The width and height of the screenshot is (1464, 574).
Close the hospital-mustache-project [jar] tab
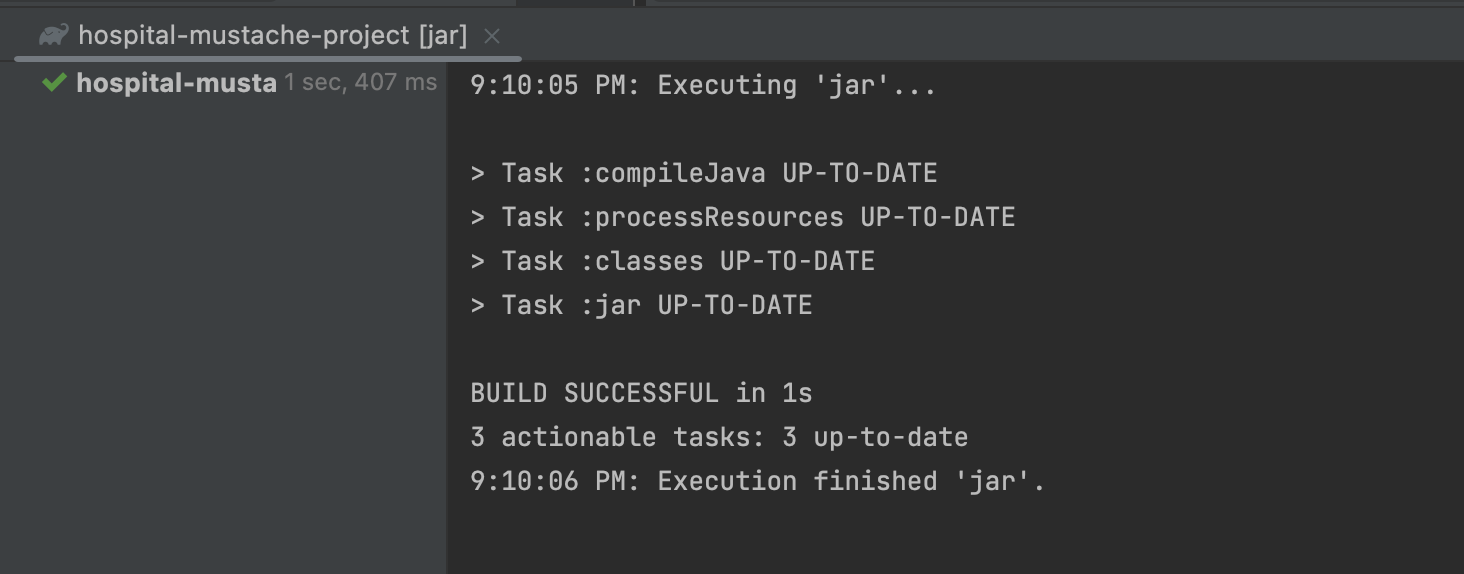[491, 37]
